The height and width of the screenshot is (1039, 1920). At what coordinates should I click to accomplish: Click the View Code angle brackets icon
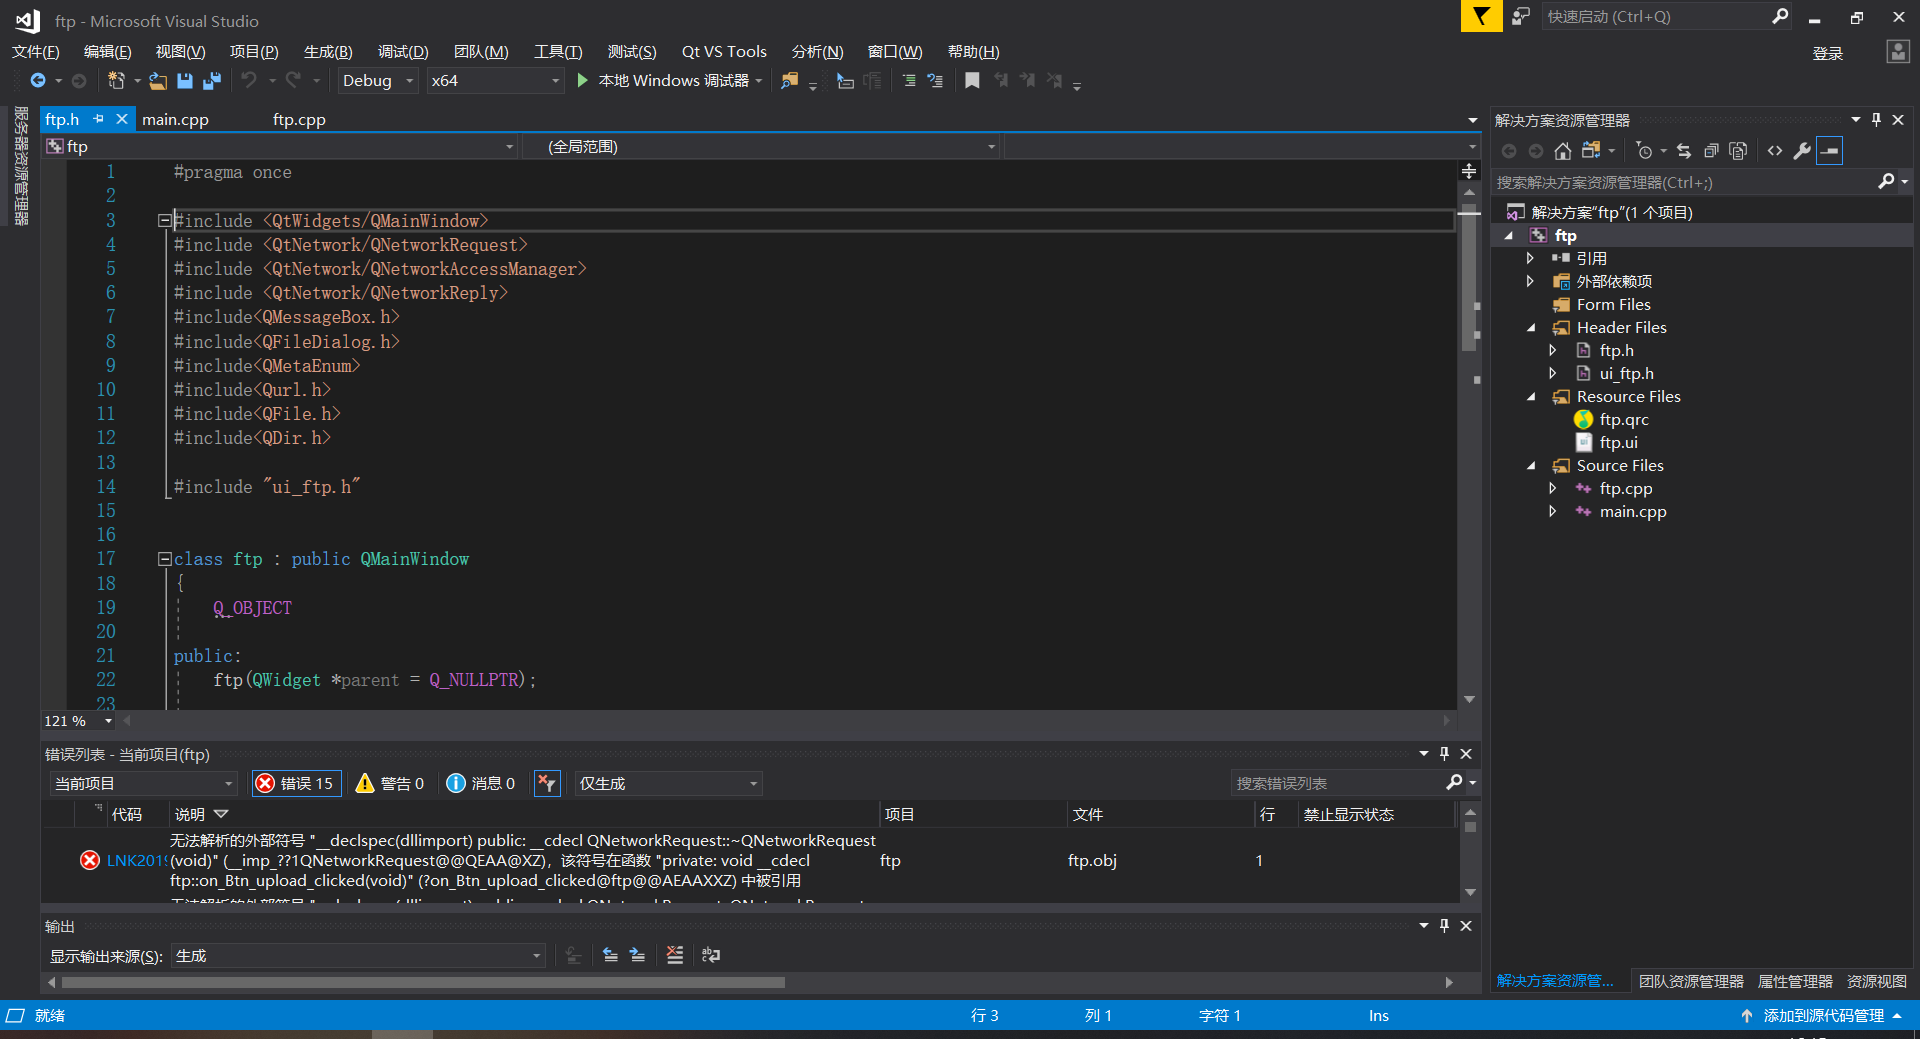[x=1775, y=151]
